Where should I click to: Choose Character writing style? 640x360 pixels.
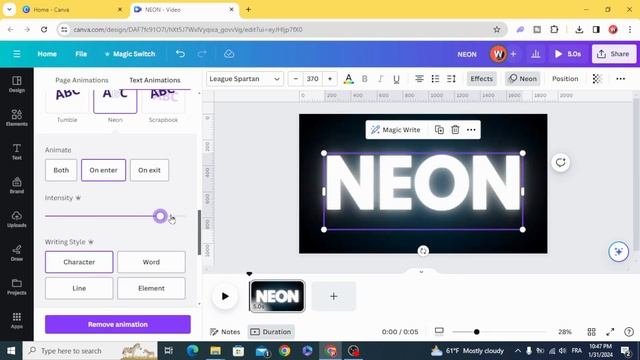click(79, 262)
